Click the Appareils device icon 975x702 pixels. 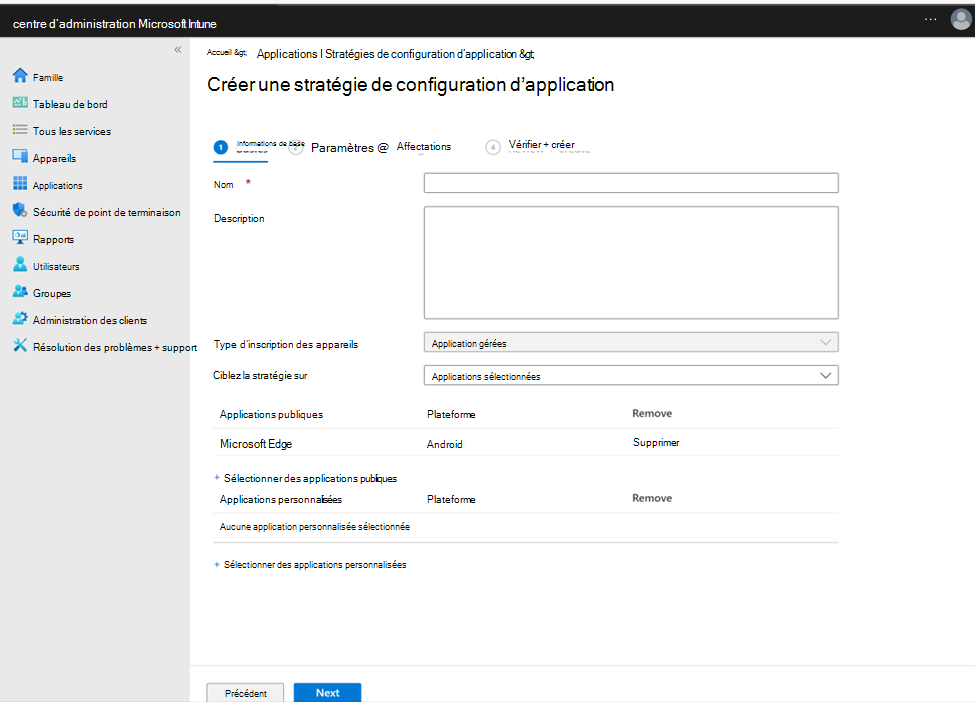click(20, 156)
